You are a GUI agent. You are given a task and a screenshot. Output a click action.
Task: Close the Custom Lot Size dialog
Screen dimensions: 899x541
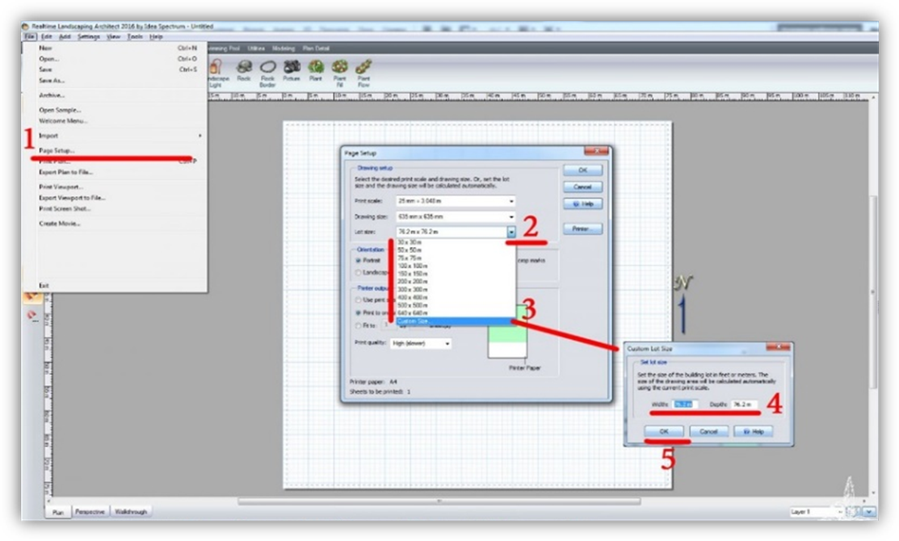(780, 347)
